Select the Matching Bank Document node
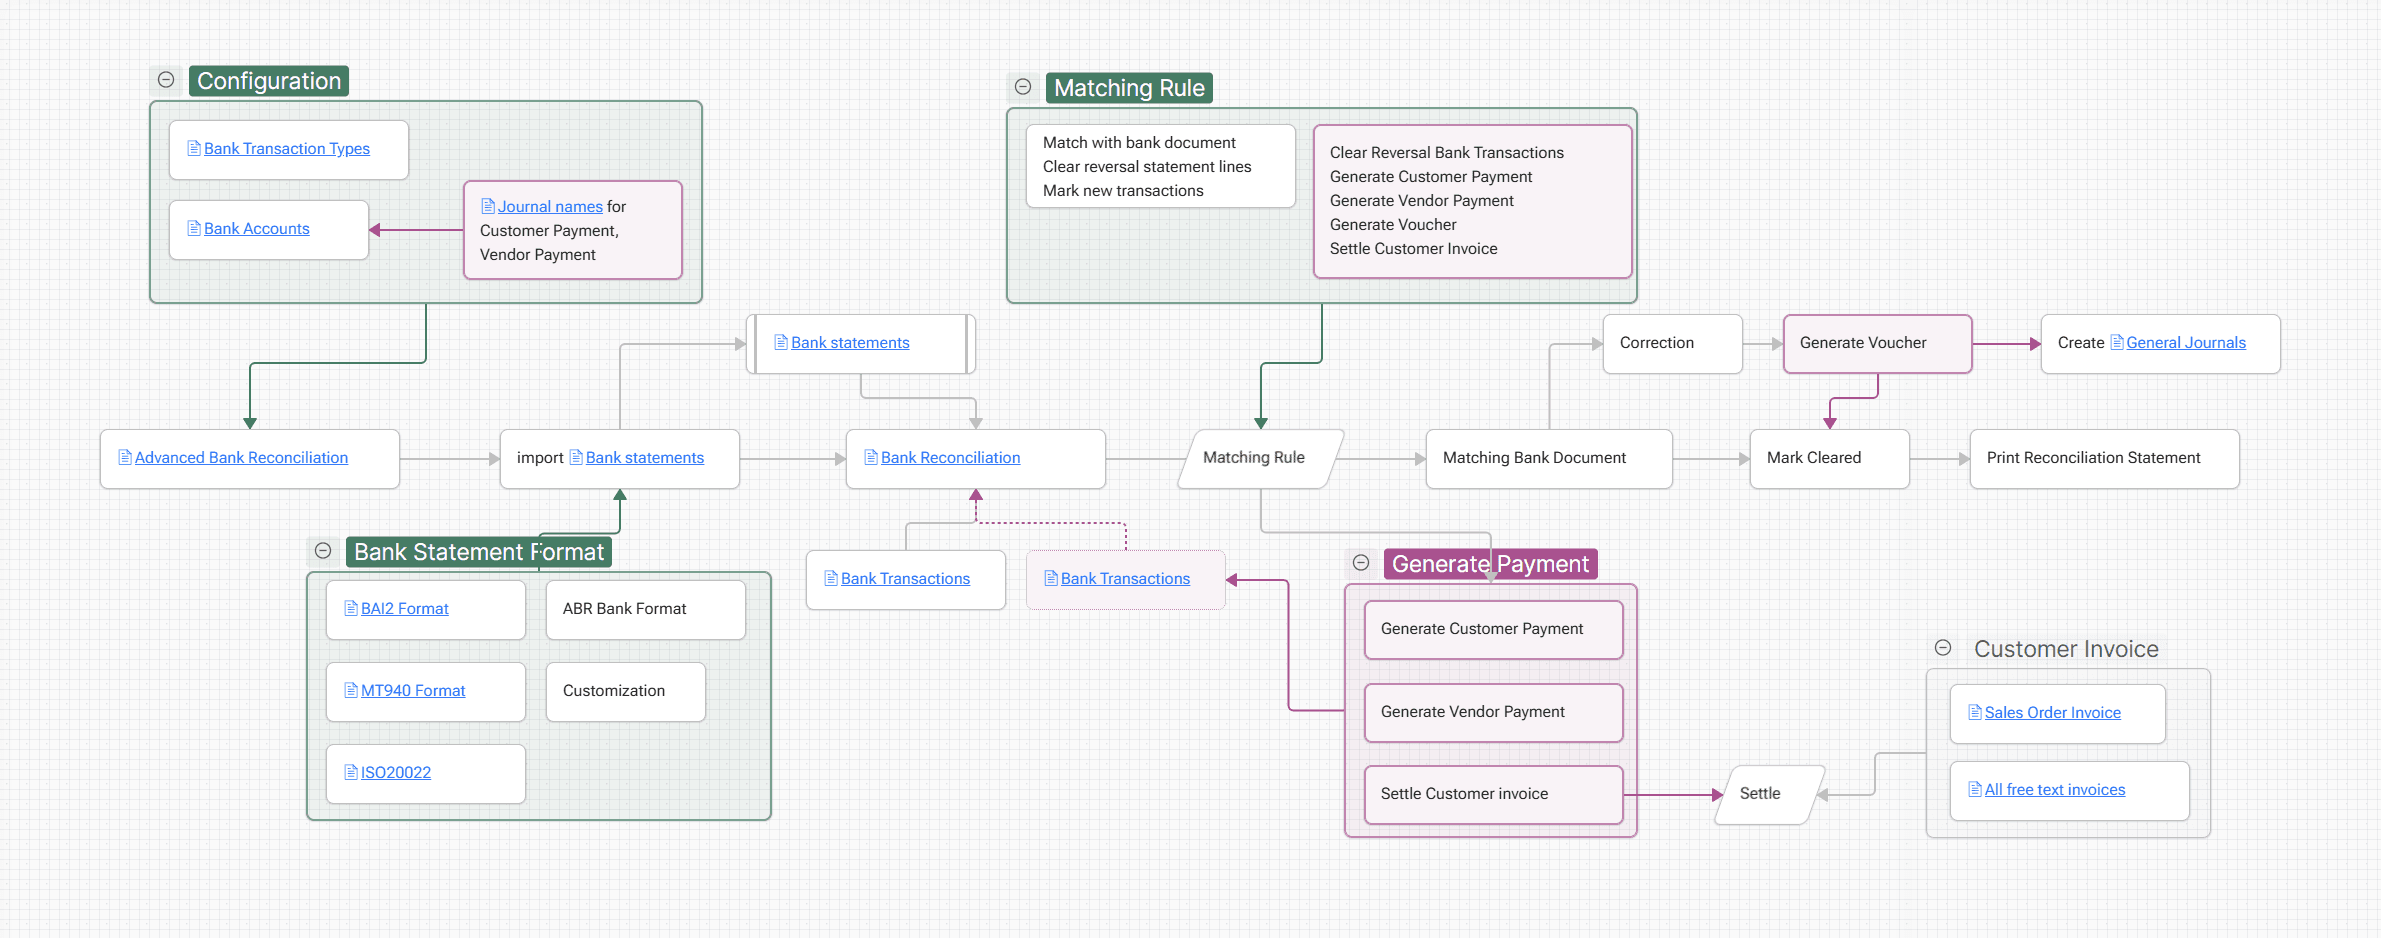2381x938 pixels. click(1549, 459)
